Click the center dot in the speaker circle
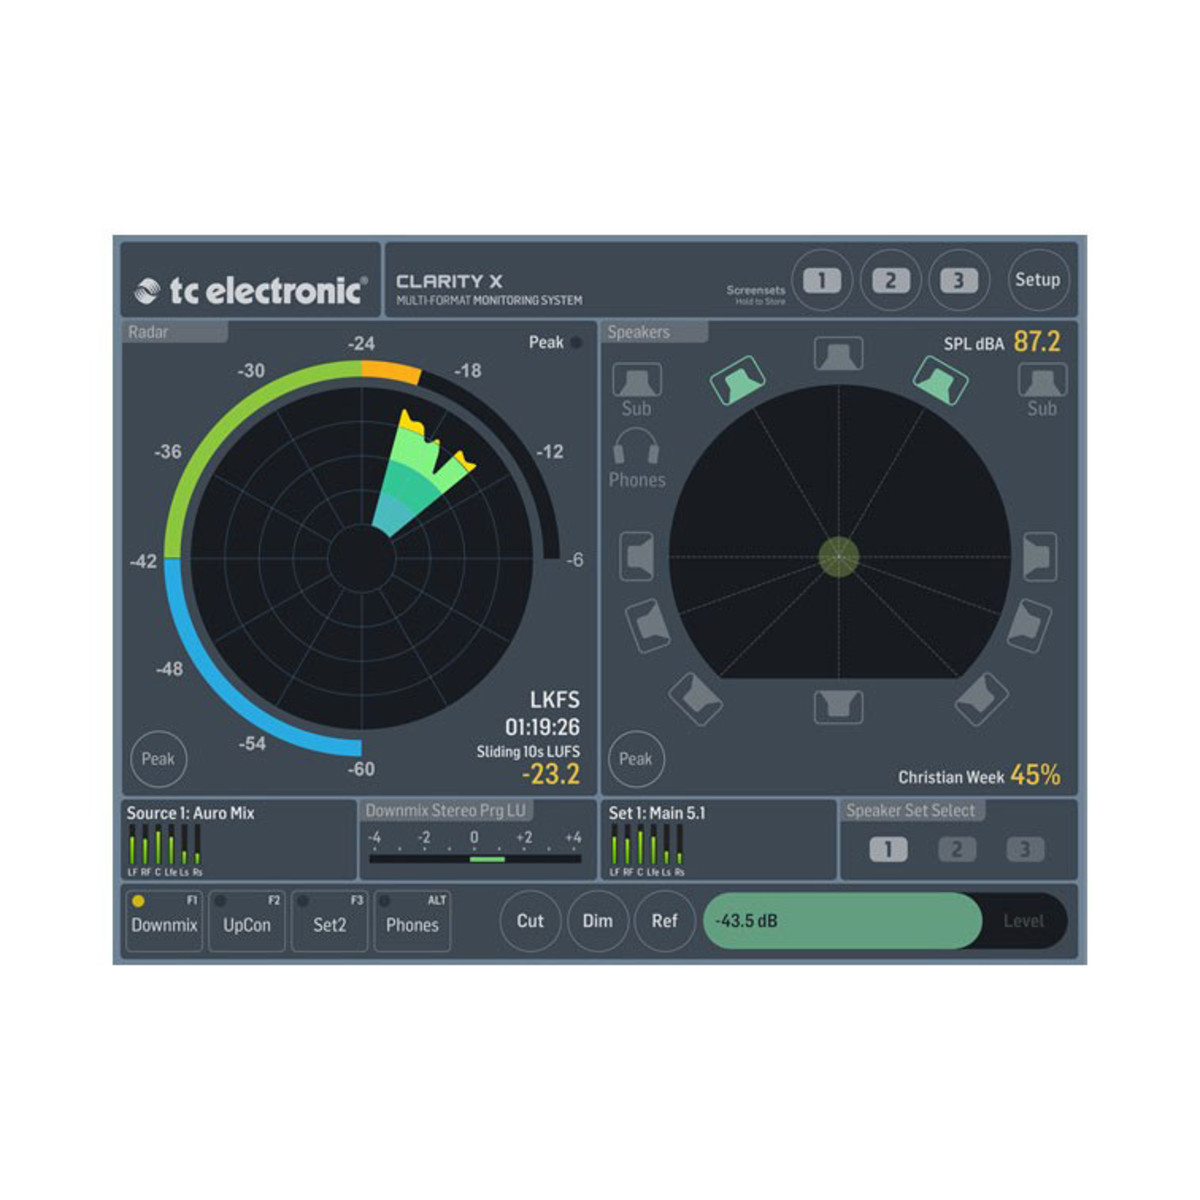Screen dimensions: 1200x1200 point(839,557)
